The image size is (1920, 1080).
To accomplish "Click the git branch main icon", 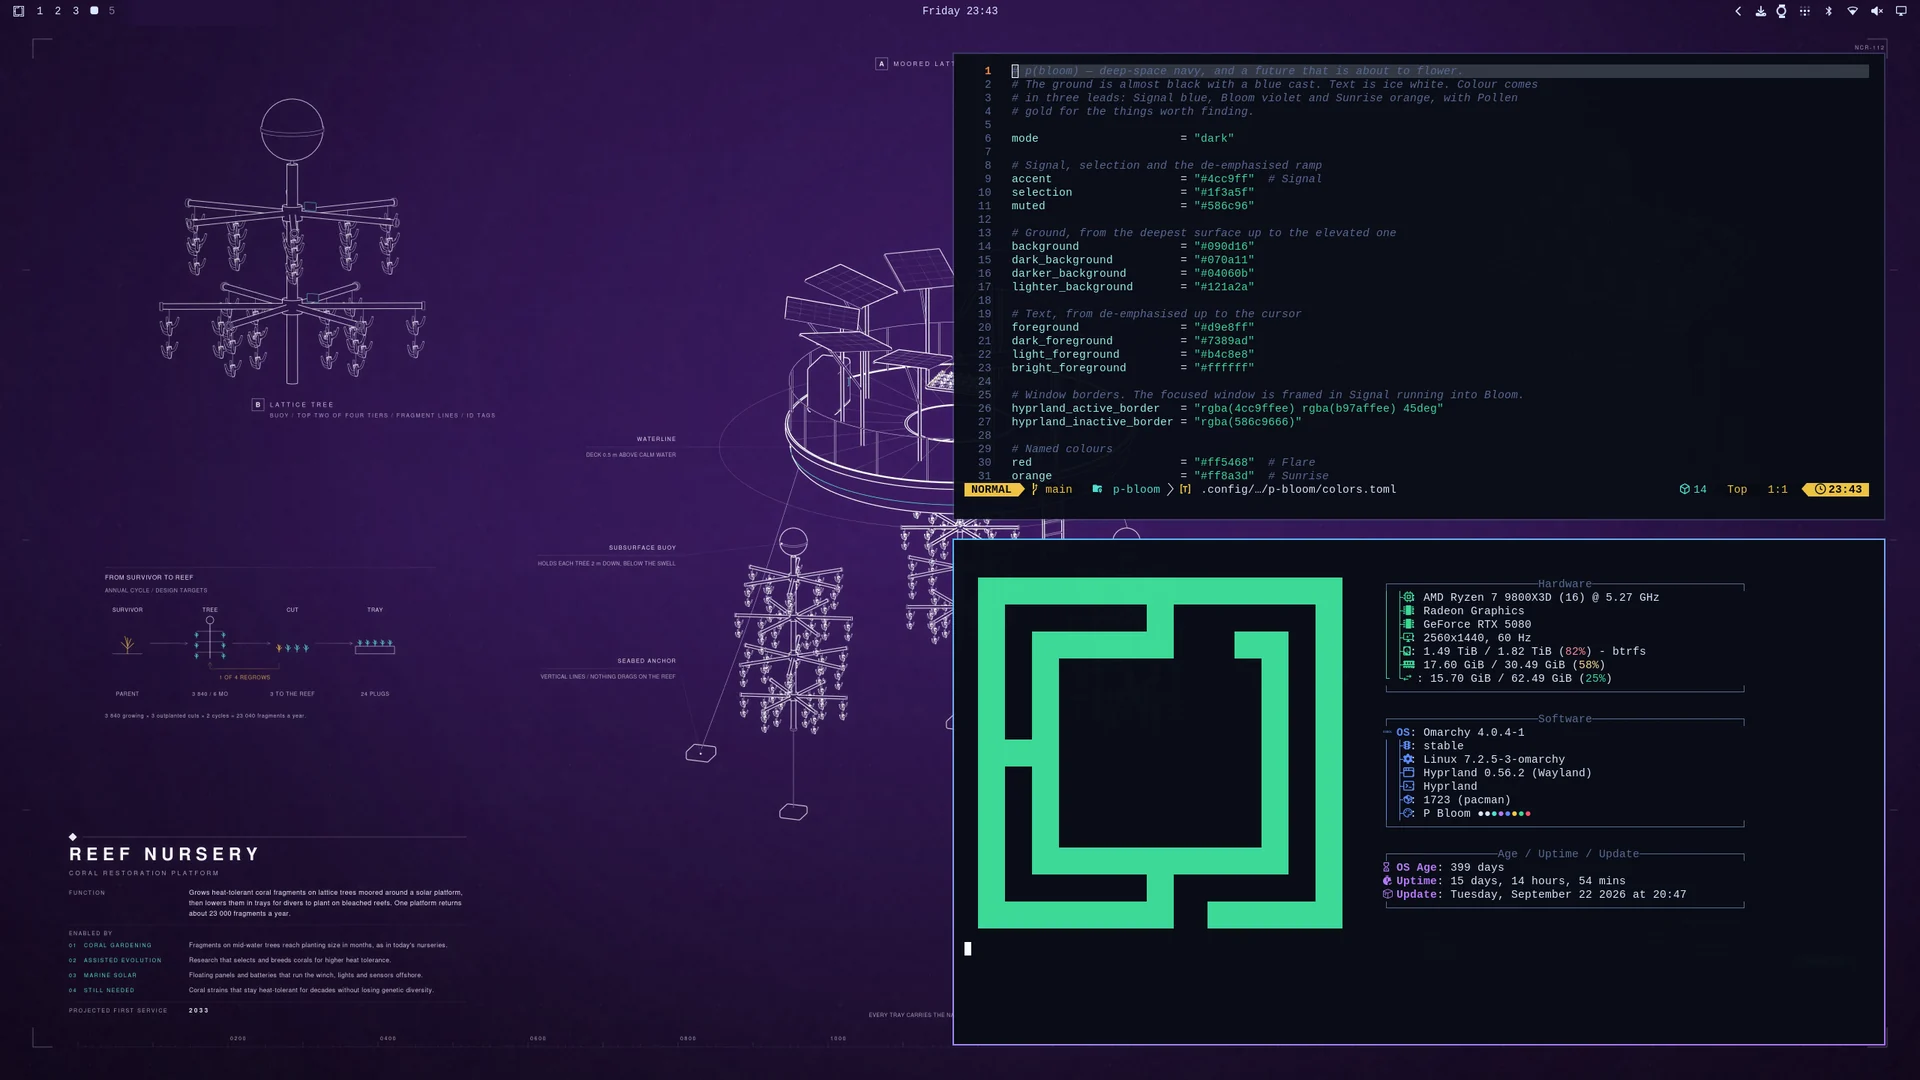I will pyautogui.click(x=1035, y=490).
